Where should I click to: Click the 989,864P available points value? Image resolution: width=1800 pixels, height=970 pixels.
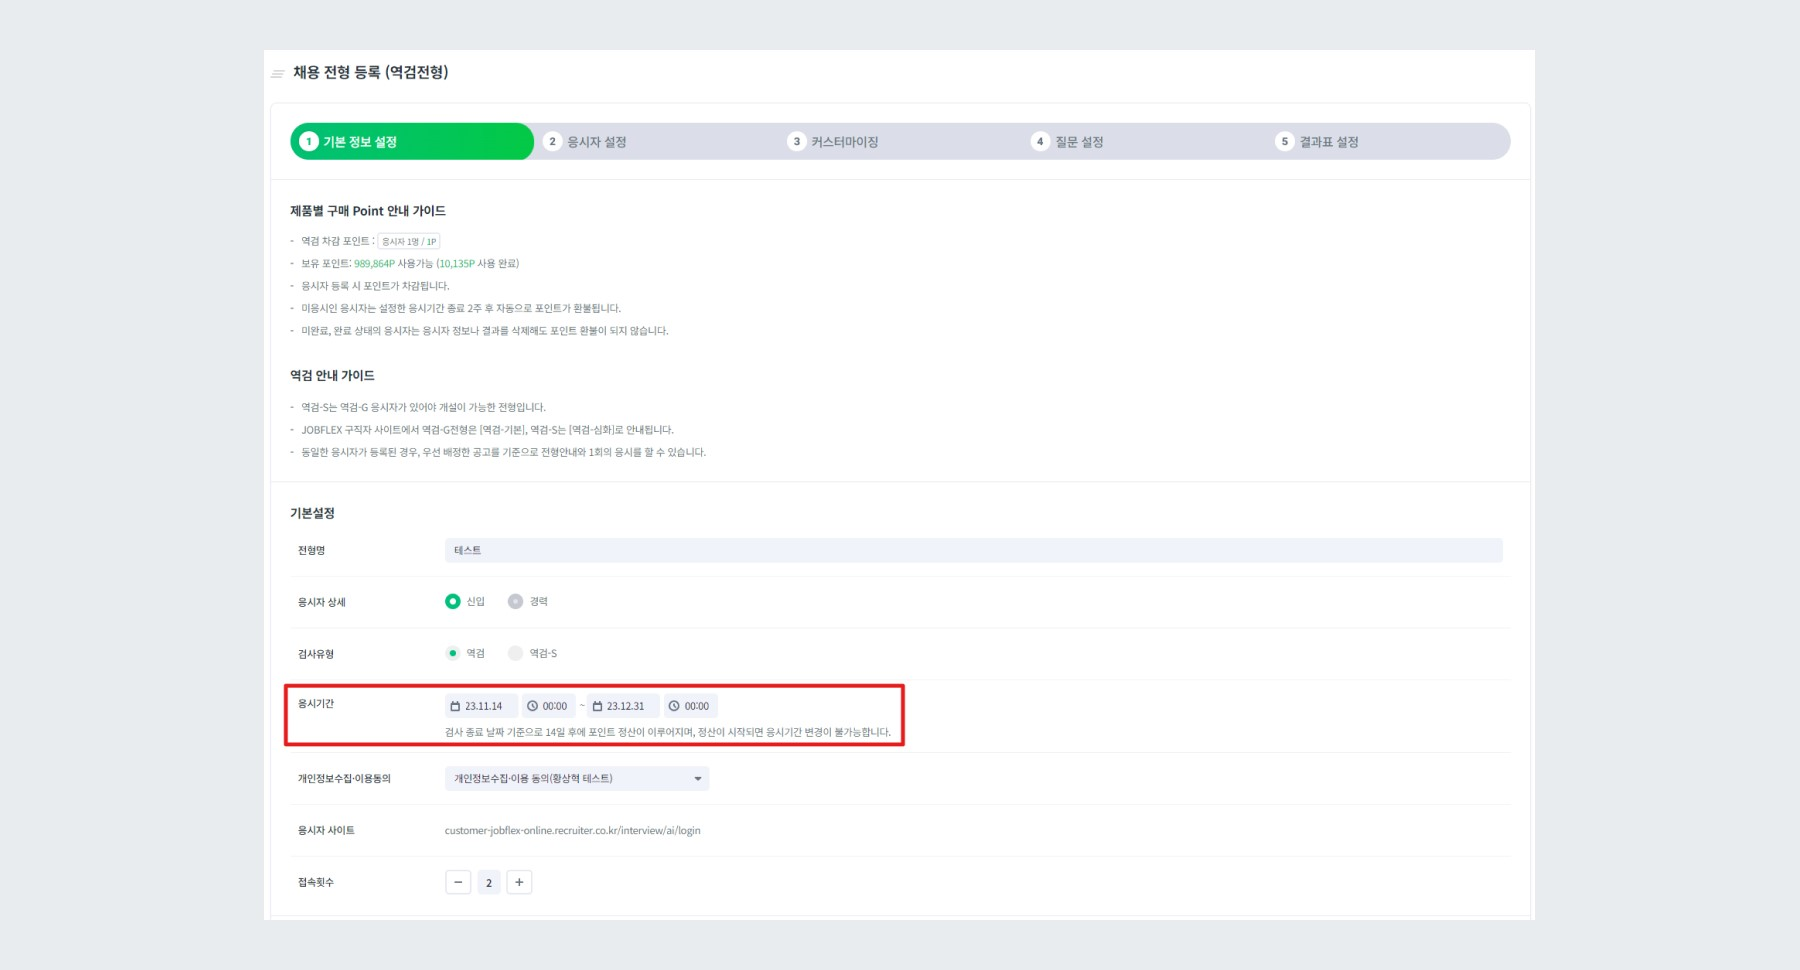click(374, 264)
